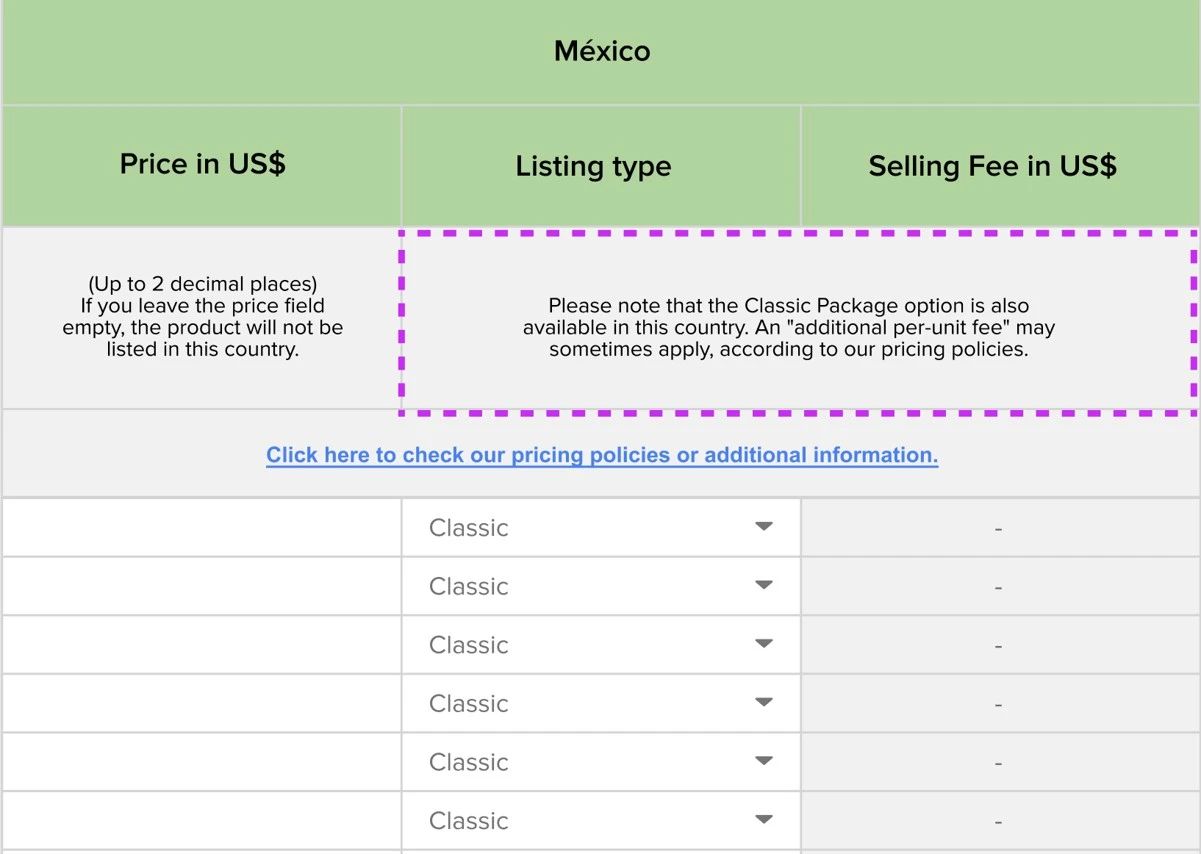
Task: Click the fourth row Classic dropdown arrow
Action: pyautogui.click(x=764, y=703)
